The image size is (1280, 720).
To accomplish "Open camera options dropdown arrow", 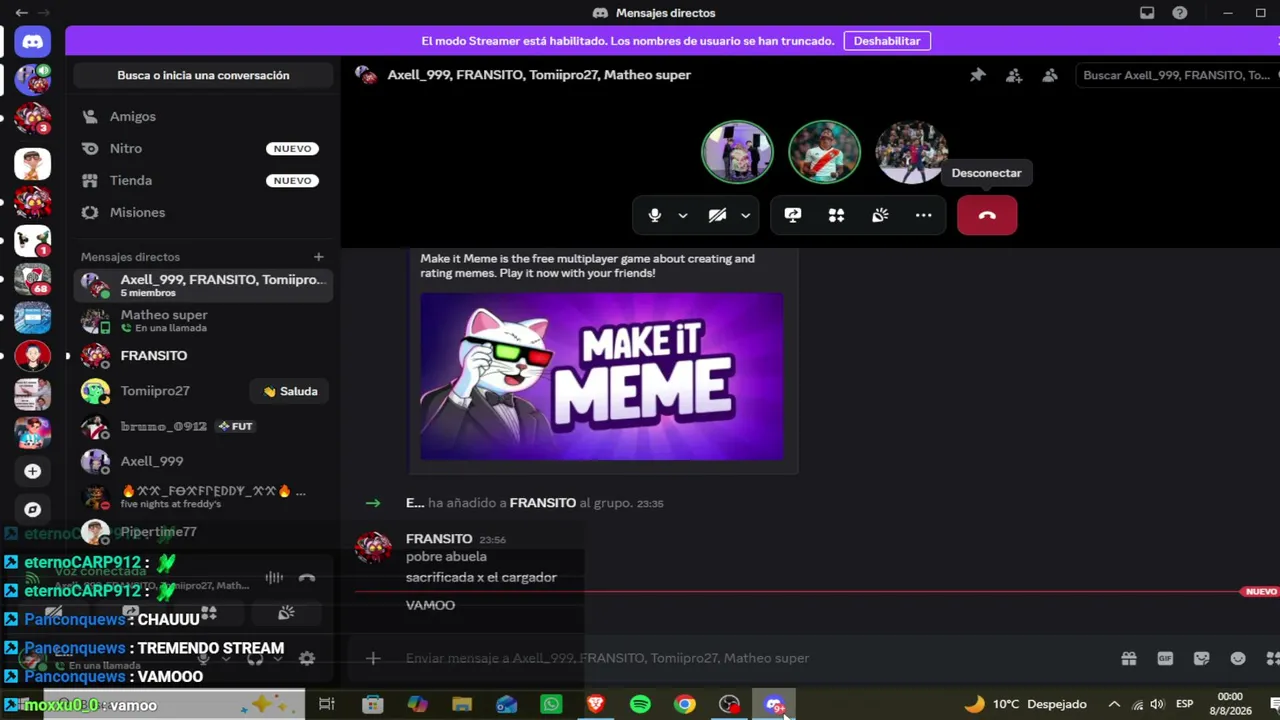I will [x=745, y=215].
